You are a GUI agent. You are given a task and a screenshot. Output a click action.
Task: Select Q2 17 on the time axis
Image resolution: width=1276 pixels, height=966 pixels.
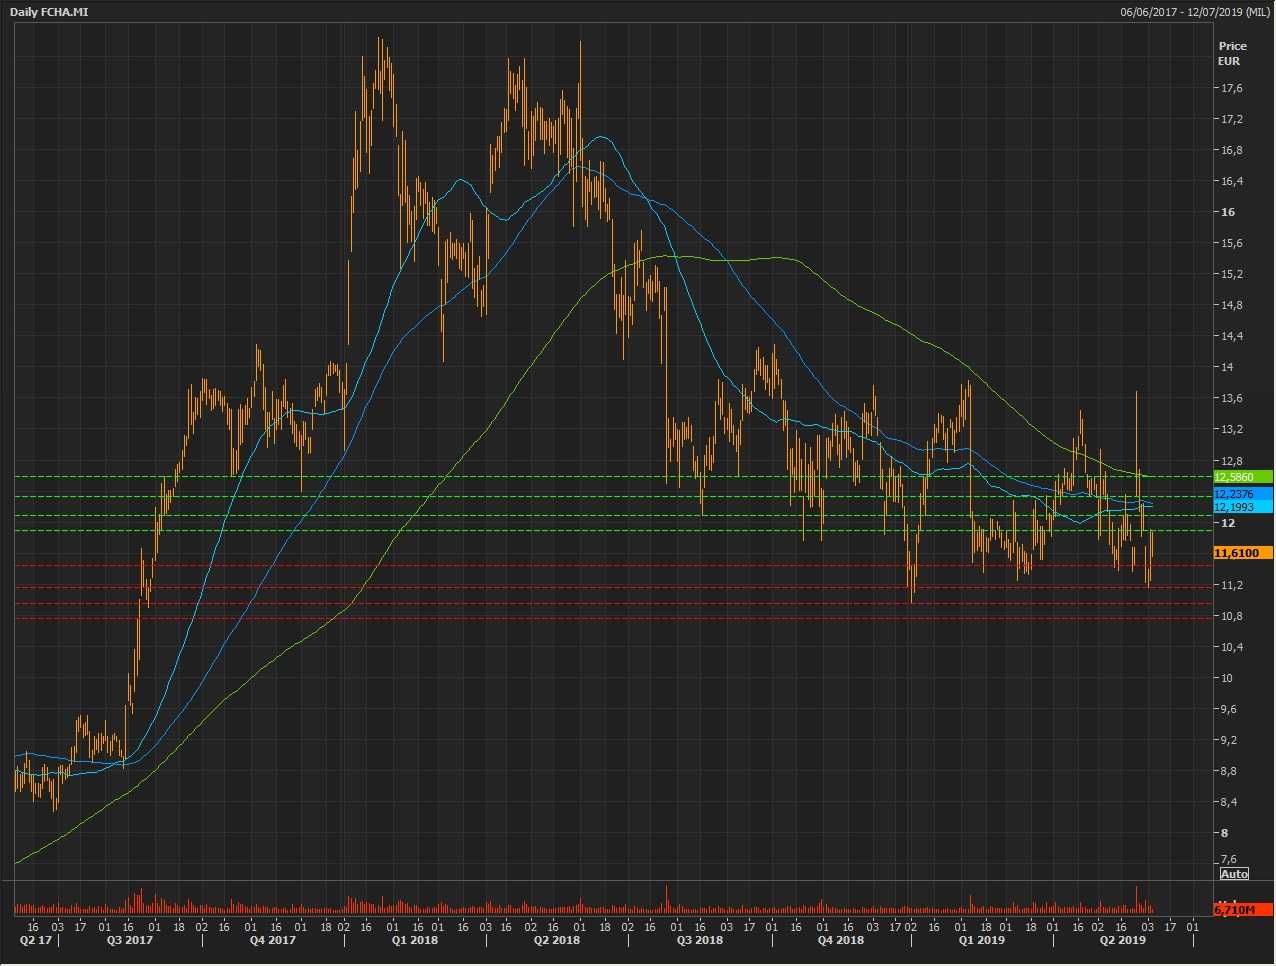36,940
